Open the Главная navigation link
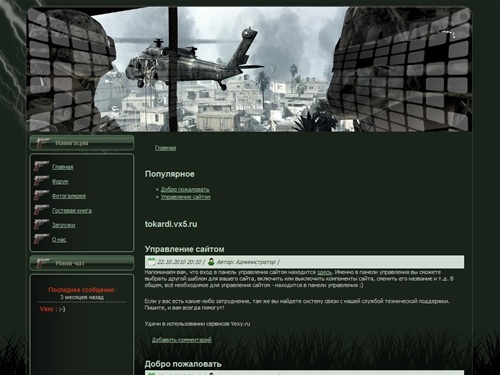Screen dimensions: 500x375 pos(63,167)
